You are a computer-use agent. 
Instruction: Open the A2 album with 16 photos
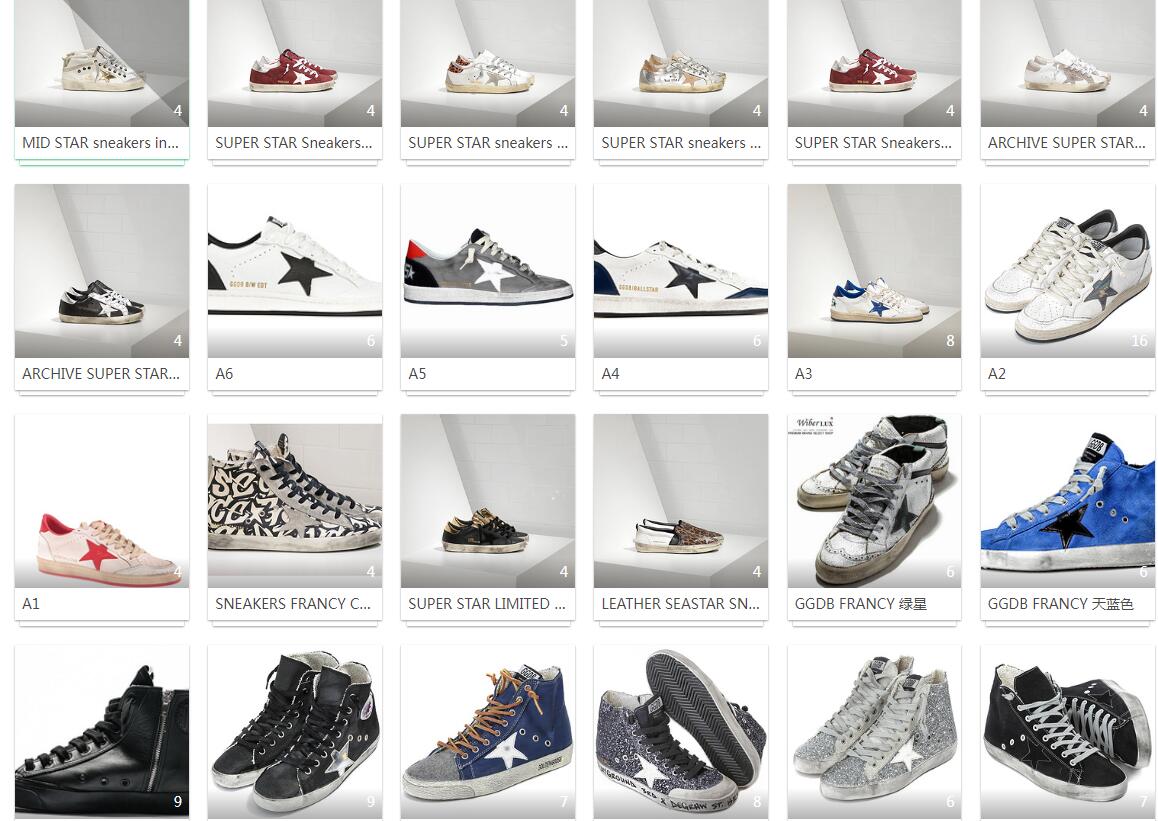(x=1067, y=271)
